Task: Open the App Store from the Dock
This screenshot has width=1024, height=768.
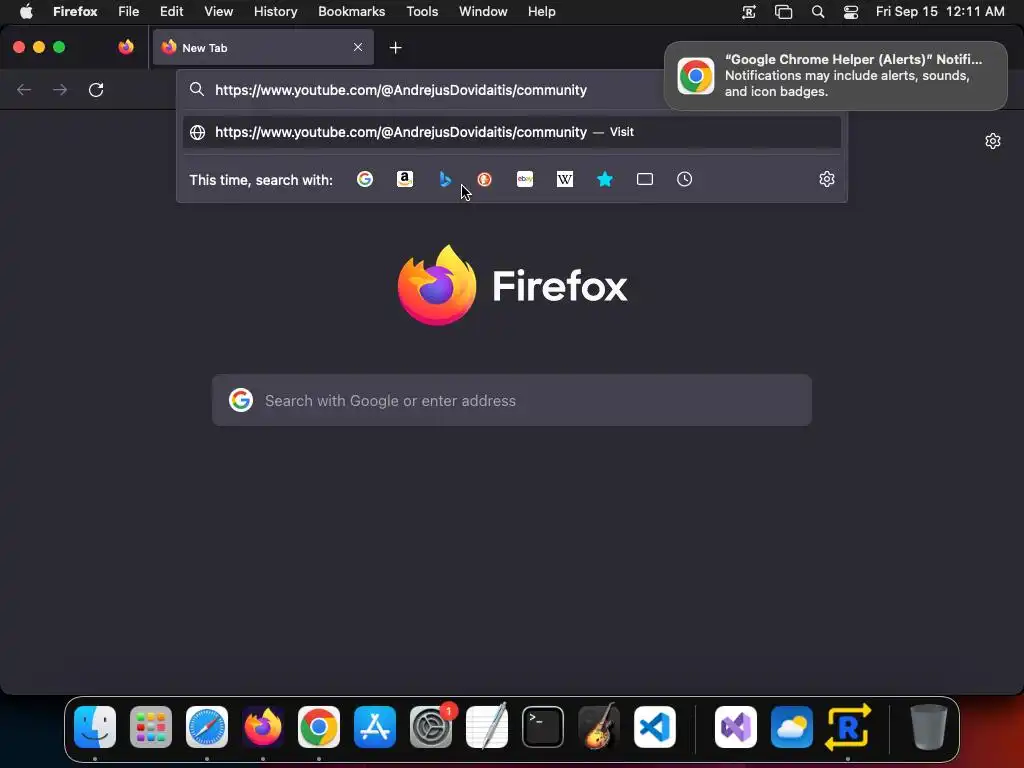Action: pos(375,727)
